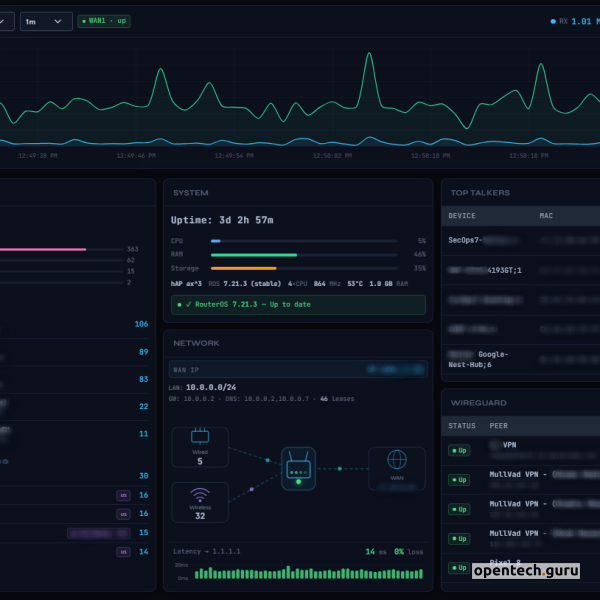Open the 1m time range dropdown
This screenshot has width=600, height=600.
[x=47, y=21]
